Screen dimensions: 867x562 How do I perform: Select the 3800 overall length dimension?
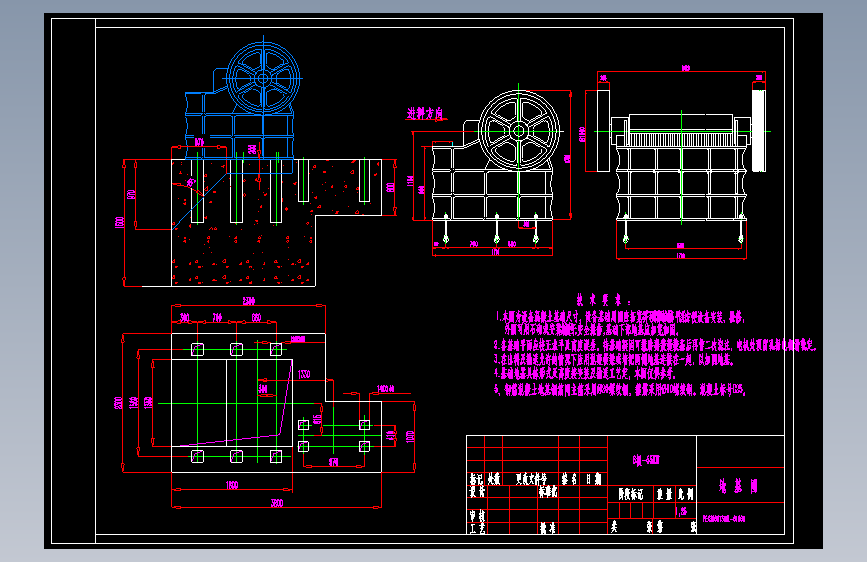(x=276, y=503)
